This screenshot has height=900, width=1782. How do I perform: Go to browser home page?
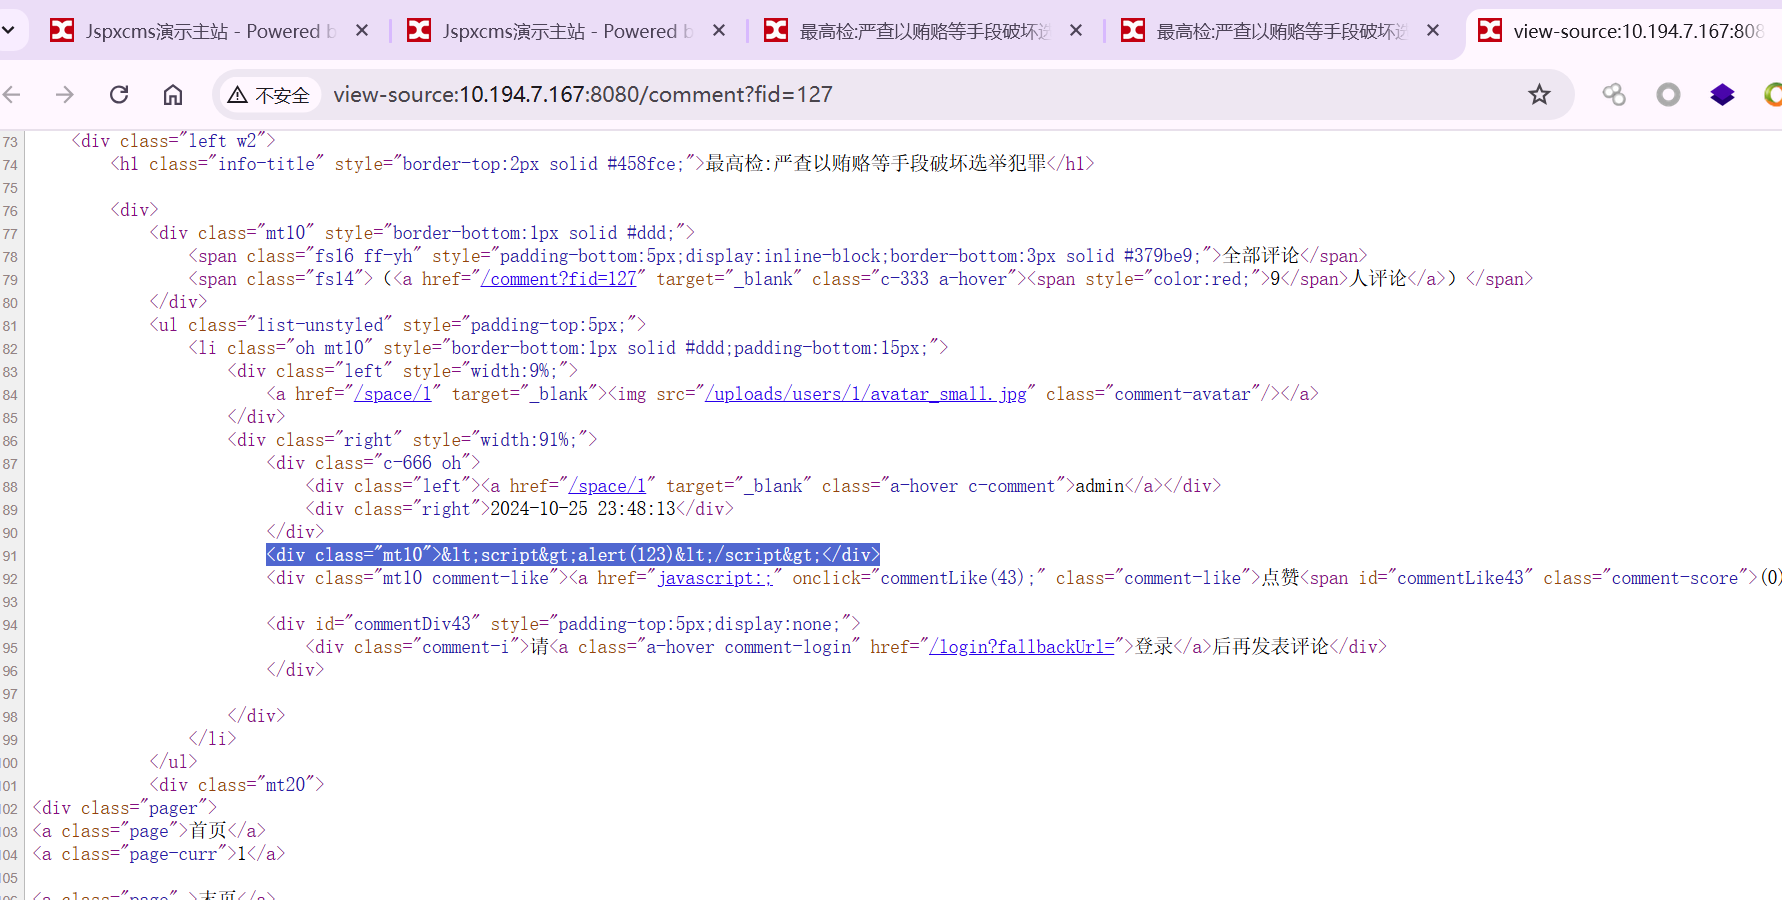click(x=173, y=95)
